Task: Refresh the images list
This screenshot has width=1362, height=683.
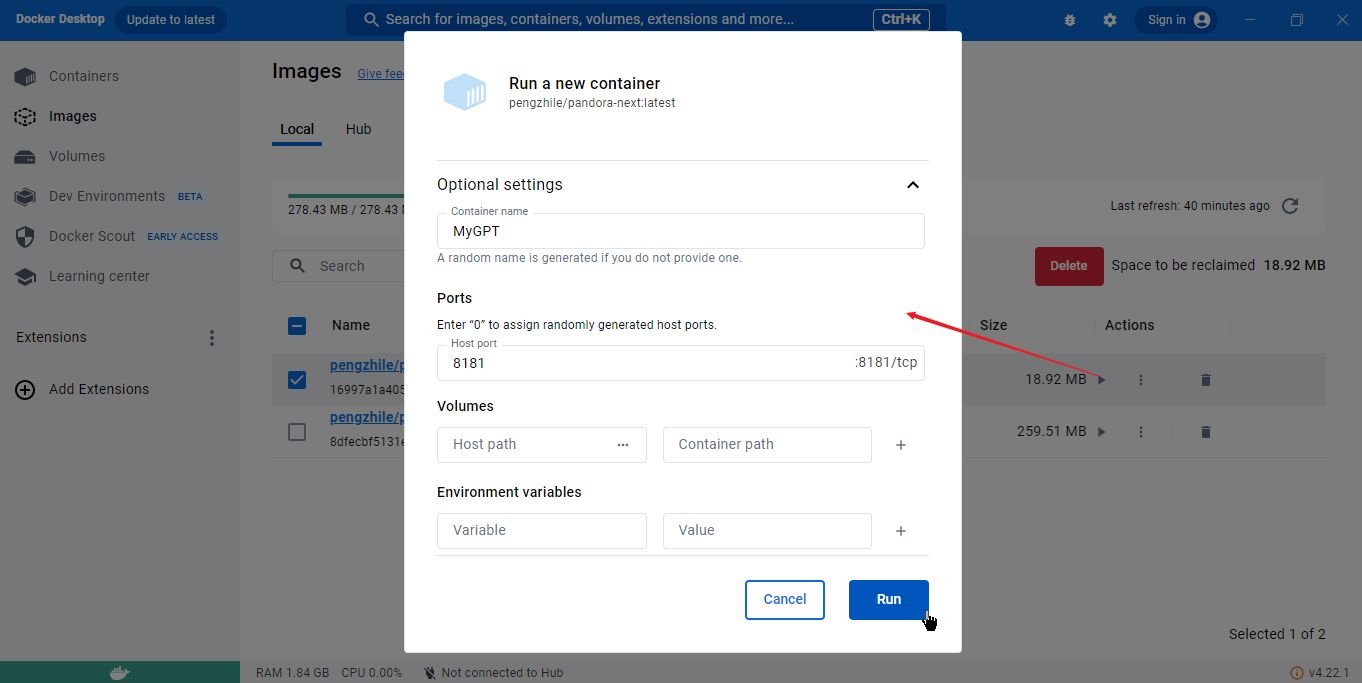Action: (x=1290, y=206)
